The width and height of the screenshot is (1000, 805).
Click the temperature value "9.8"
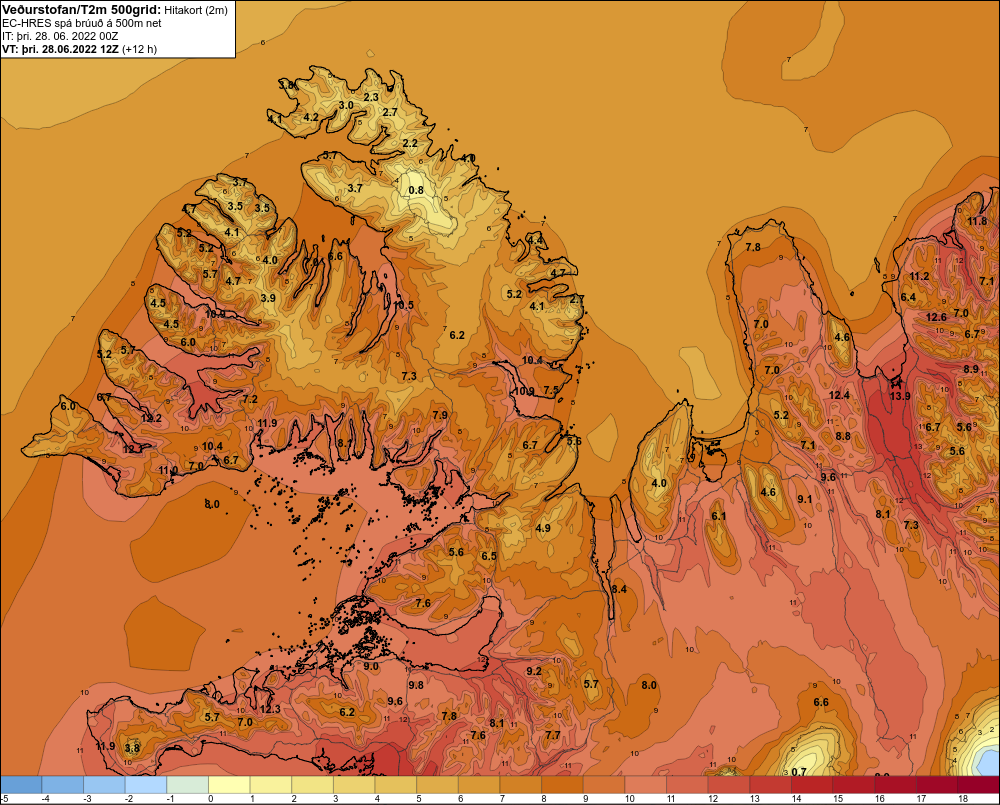[x=416, y=685]
